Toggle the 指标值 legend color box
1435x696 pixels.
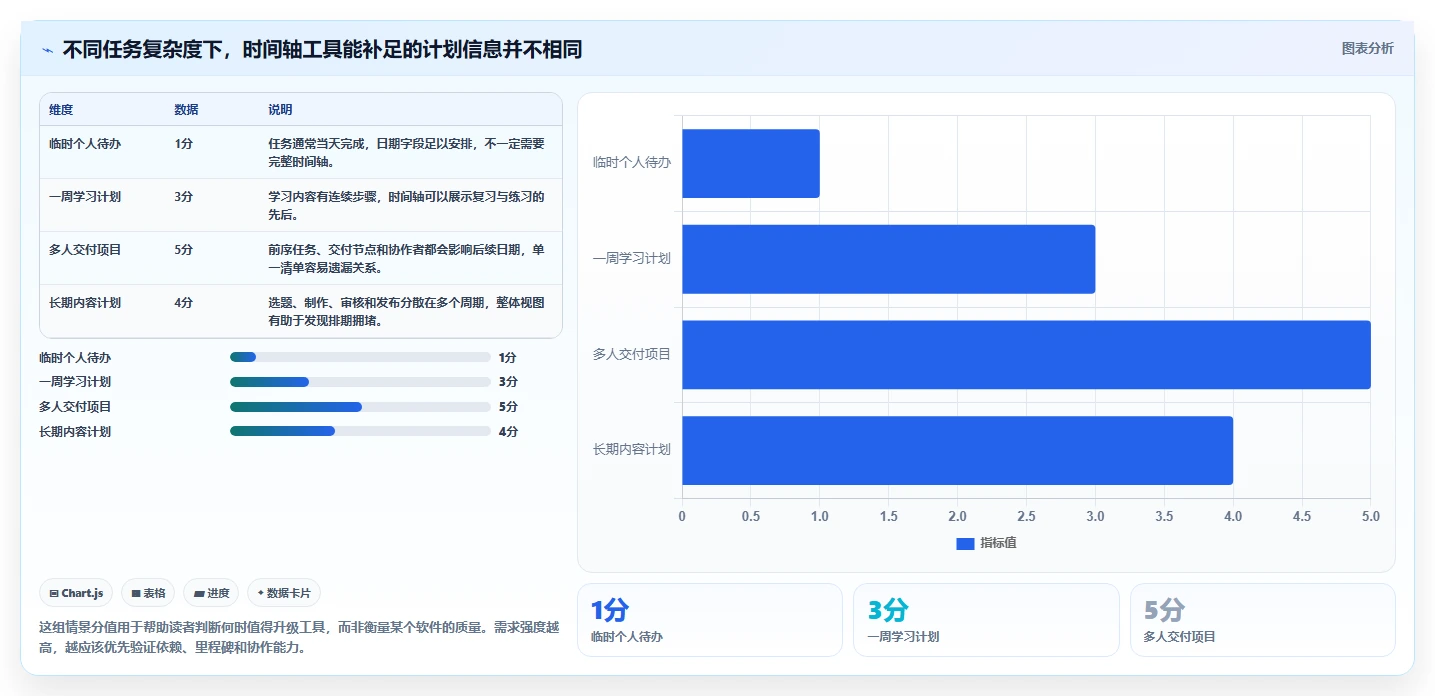coord(965,543)
